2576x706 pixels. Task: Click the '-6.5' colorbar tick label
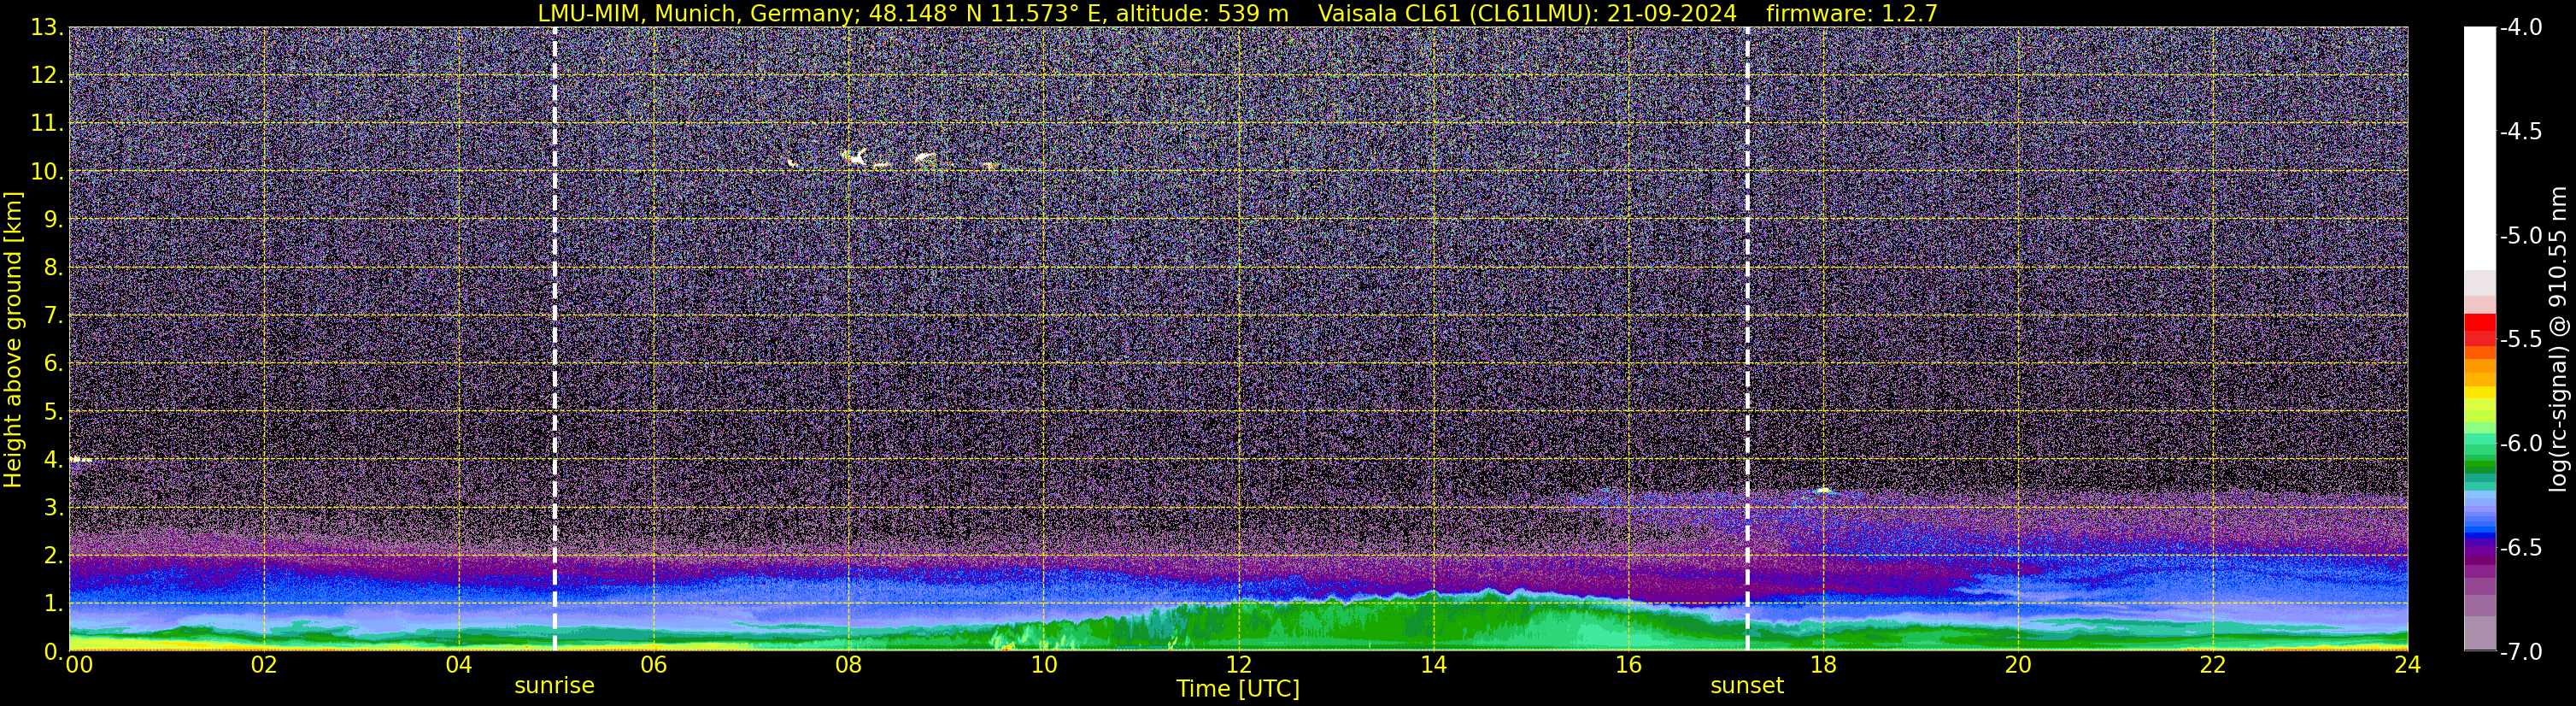[x=2520, y=548]
